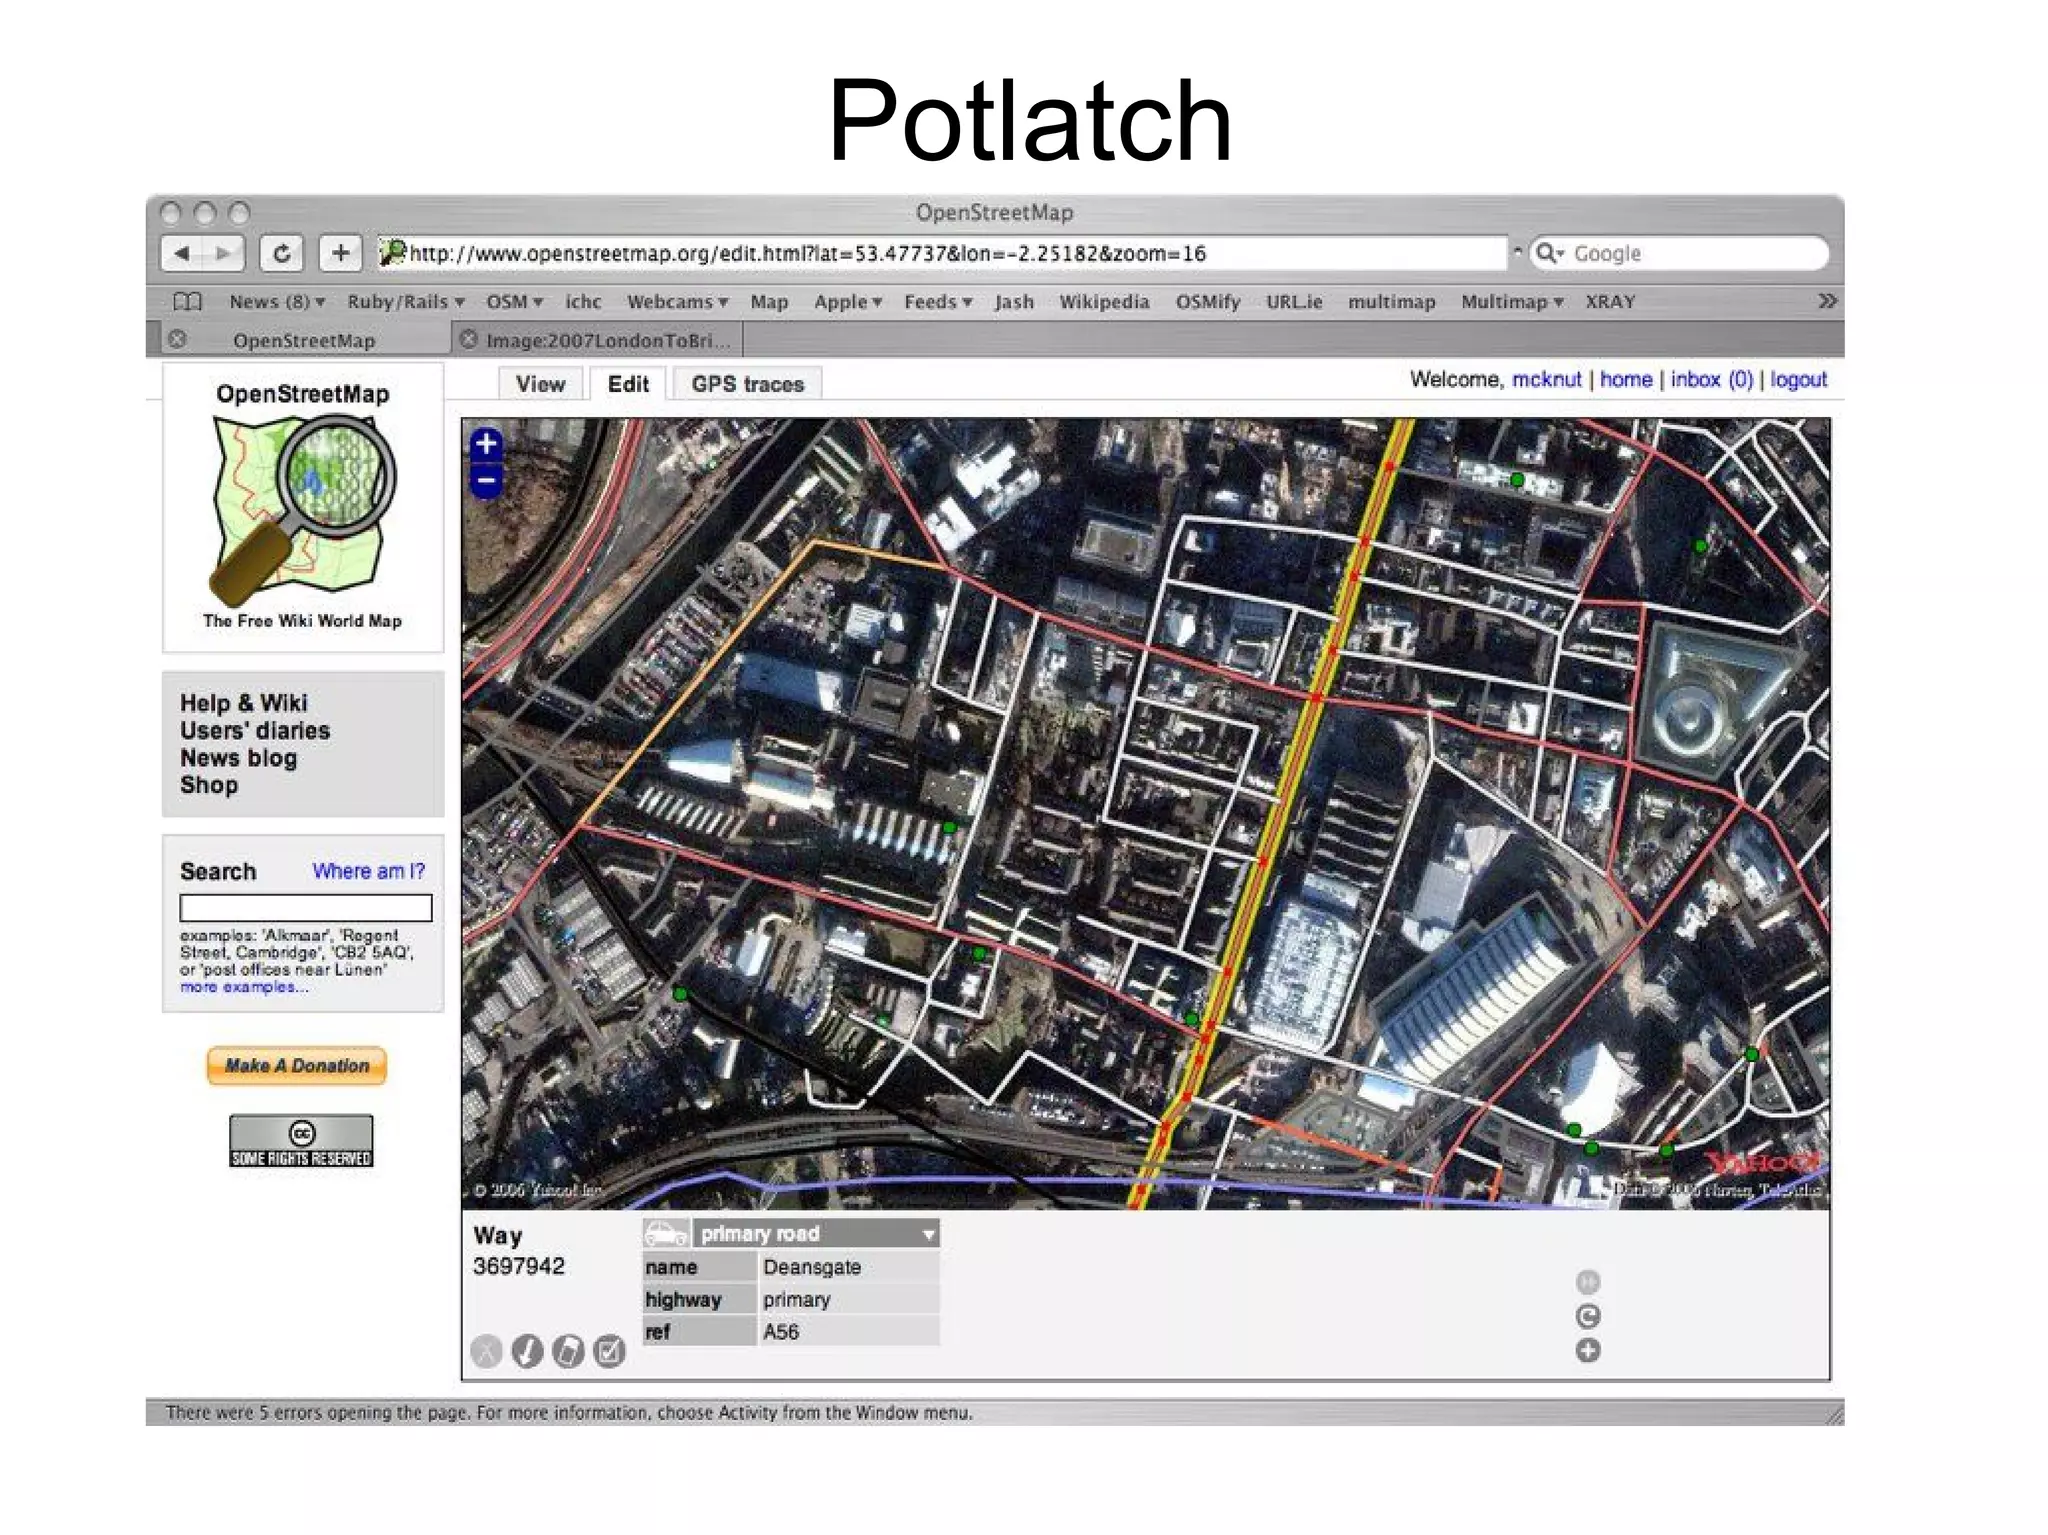This screenshot has height=1535, width=2048.
Task: Open the Shop link
Action: (x=209, y=785)
